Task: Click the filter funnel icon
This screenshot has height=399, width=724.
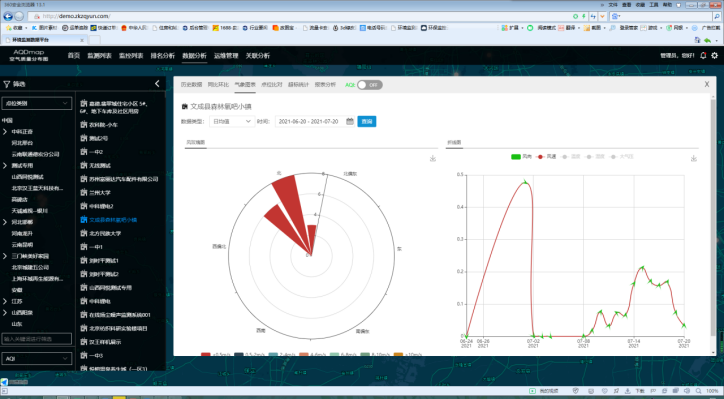Action: coord(6,84)
